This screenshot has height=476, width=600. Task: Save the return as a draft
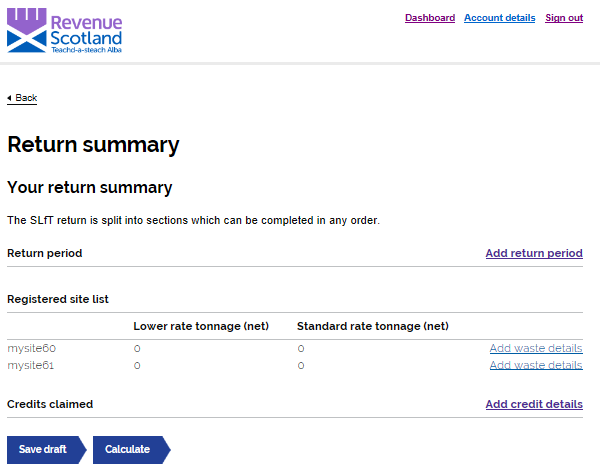point(47,450)
